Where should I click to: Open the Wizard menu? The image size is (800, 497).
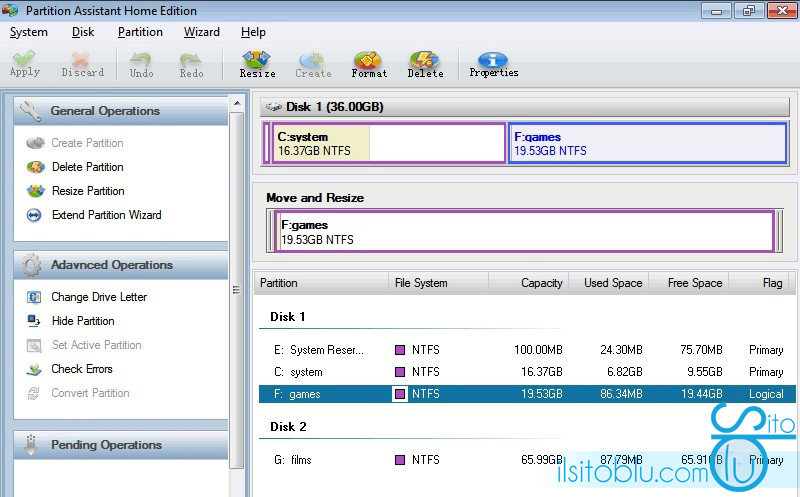(202, 32)
